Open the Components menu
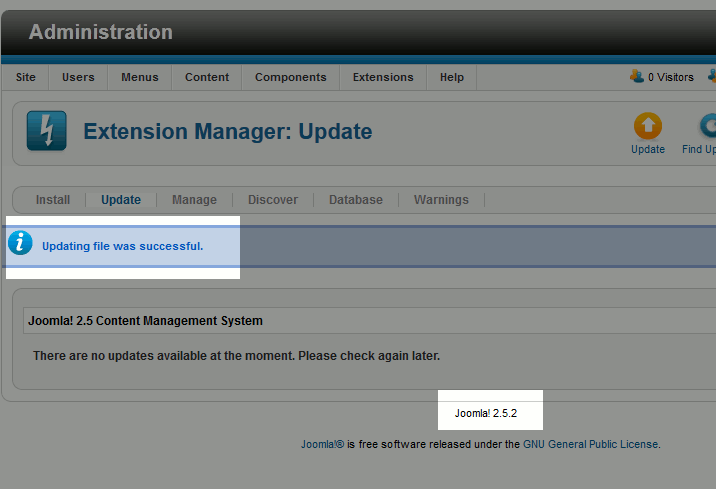This screenshot has width=716, height=489. 290,77
